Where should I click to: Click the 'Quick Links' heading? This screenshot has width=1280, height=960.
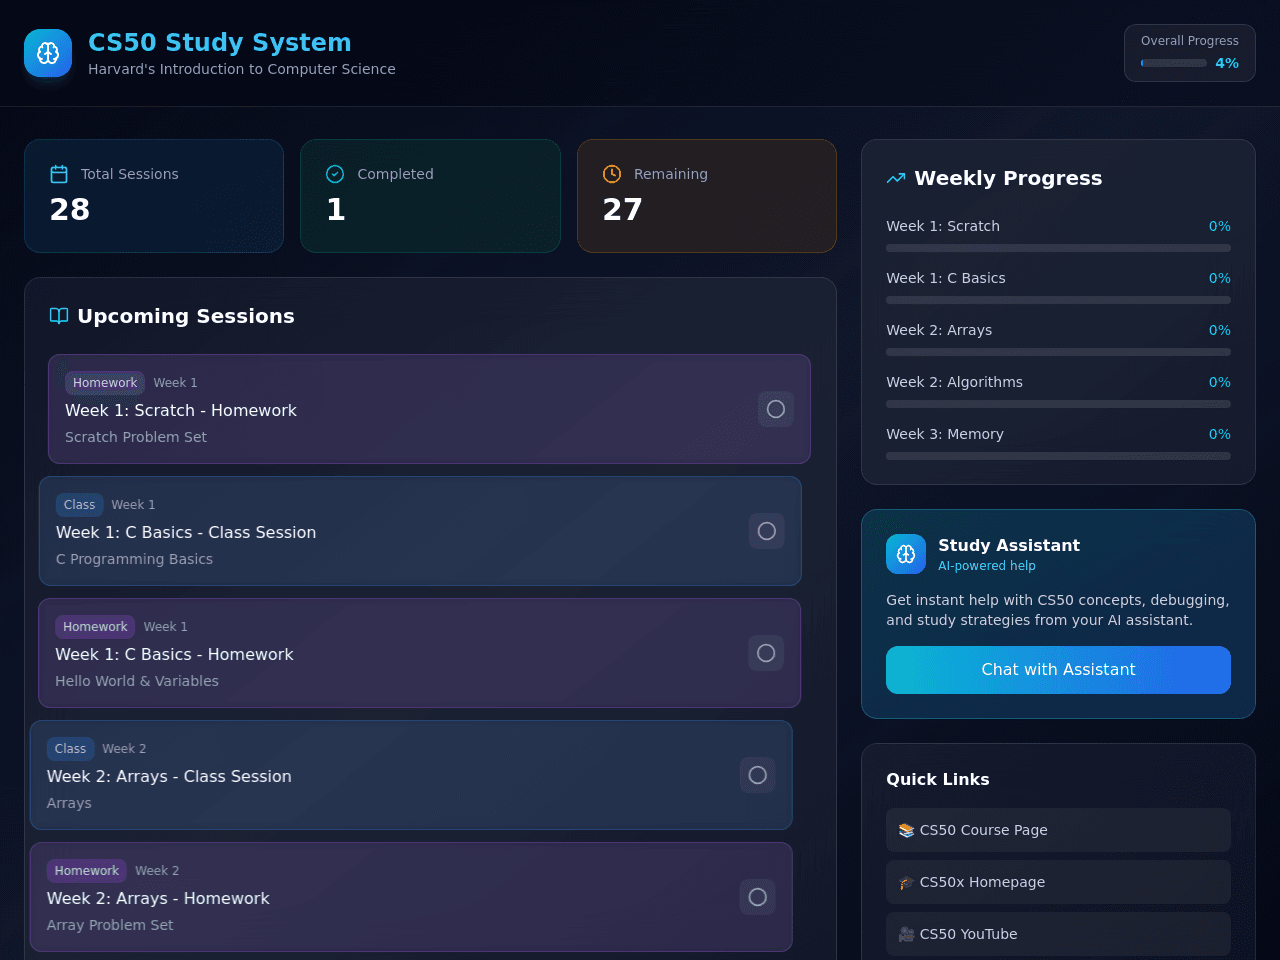click(x=938, y=779)
